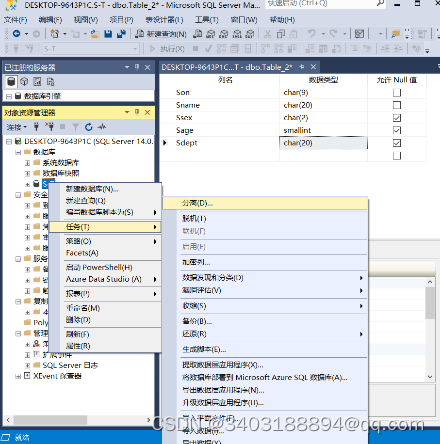Click the Refresh icon in Object Explorer

coord(88,127)
